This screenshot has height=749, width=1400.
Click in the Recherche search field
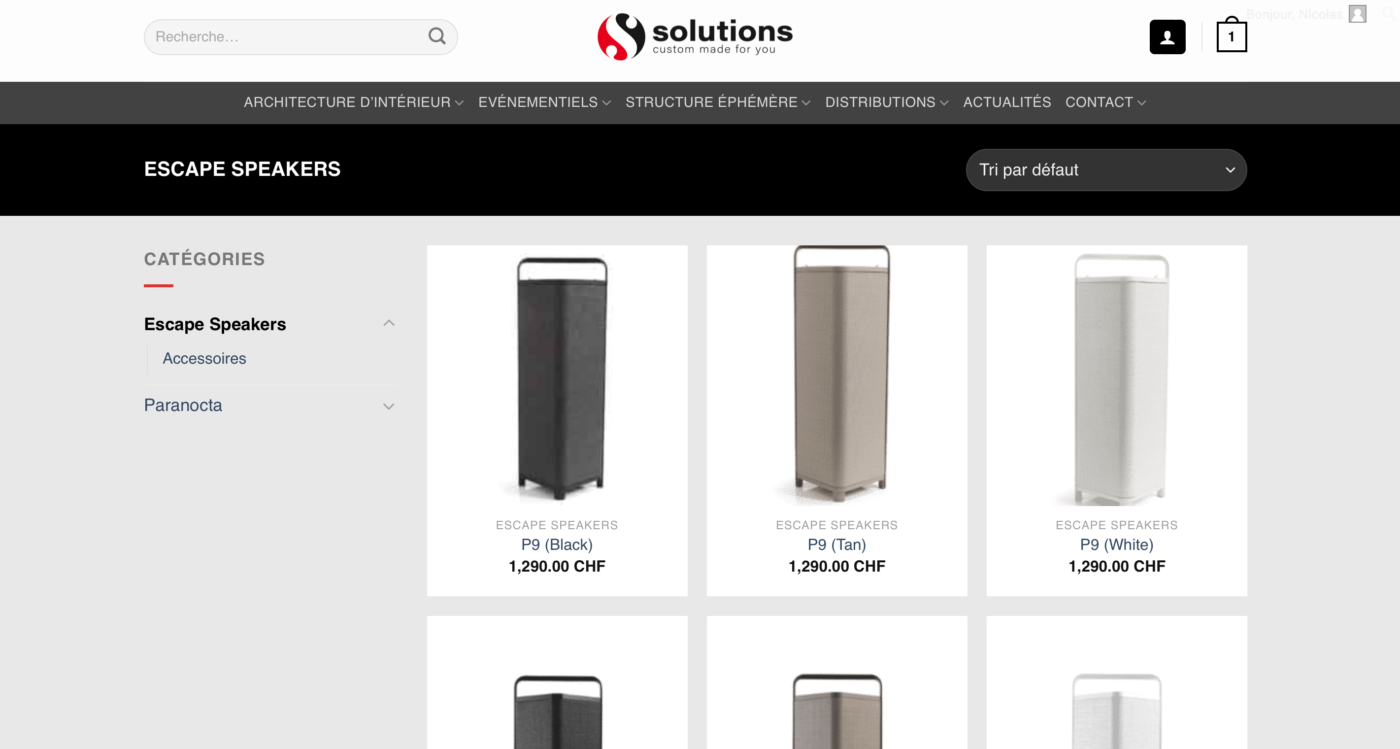(x=288, y=37)
